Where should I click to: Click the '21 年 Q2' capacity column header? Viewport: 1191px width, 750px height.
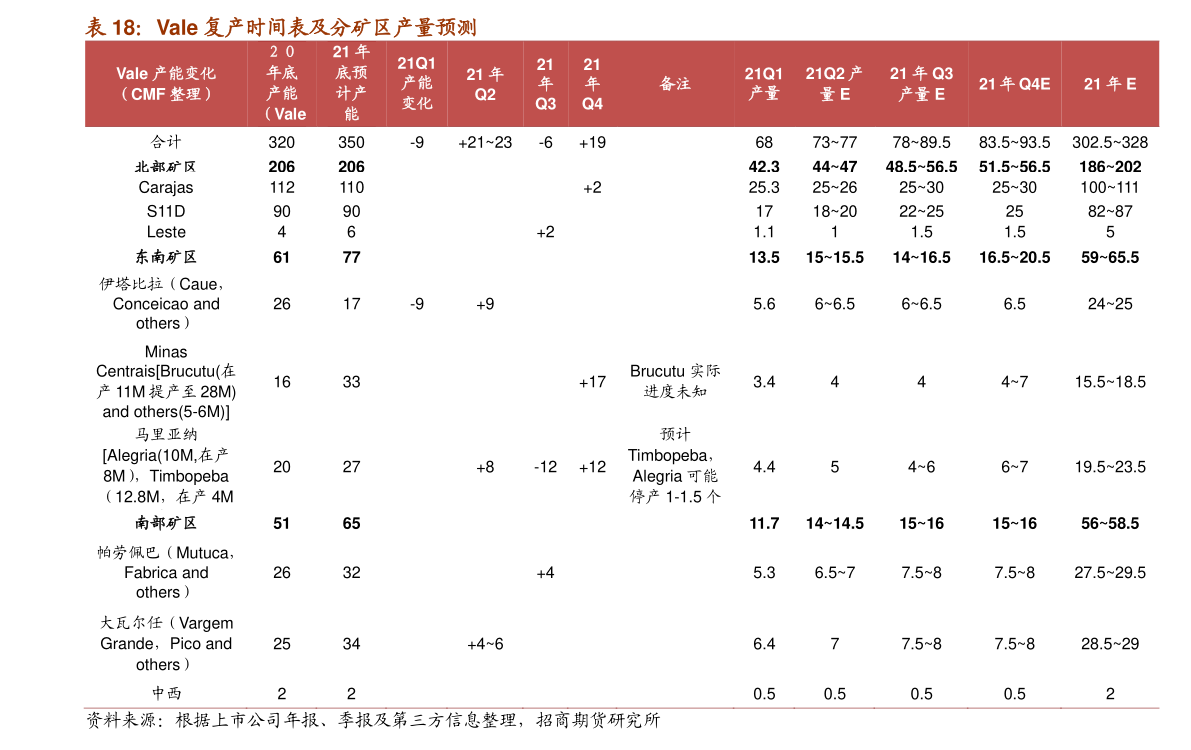click(485, 84)
